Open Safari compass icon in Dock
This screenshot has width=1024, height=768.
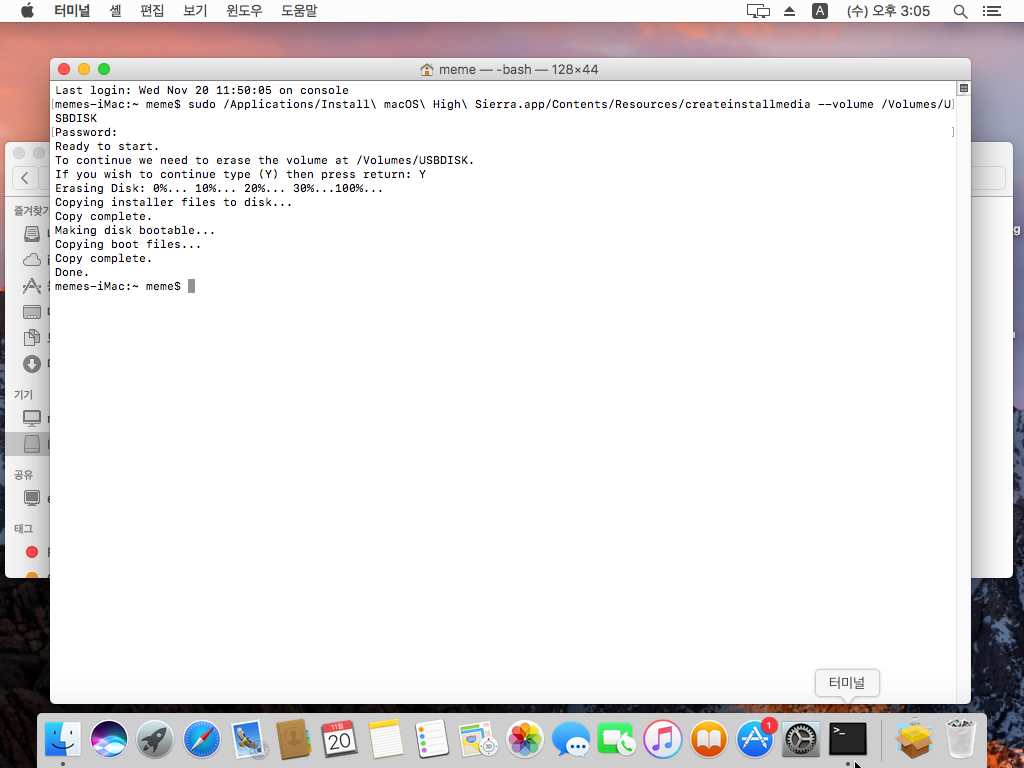click(x=201, y=739)
